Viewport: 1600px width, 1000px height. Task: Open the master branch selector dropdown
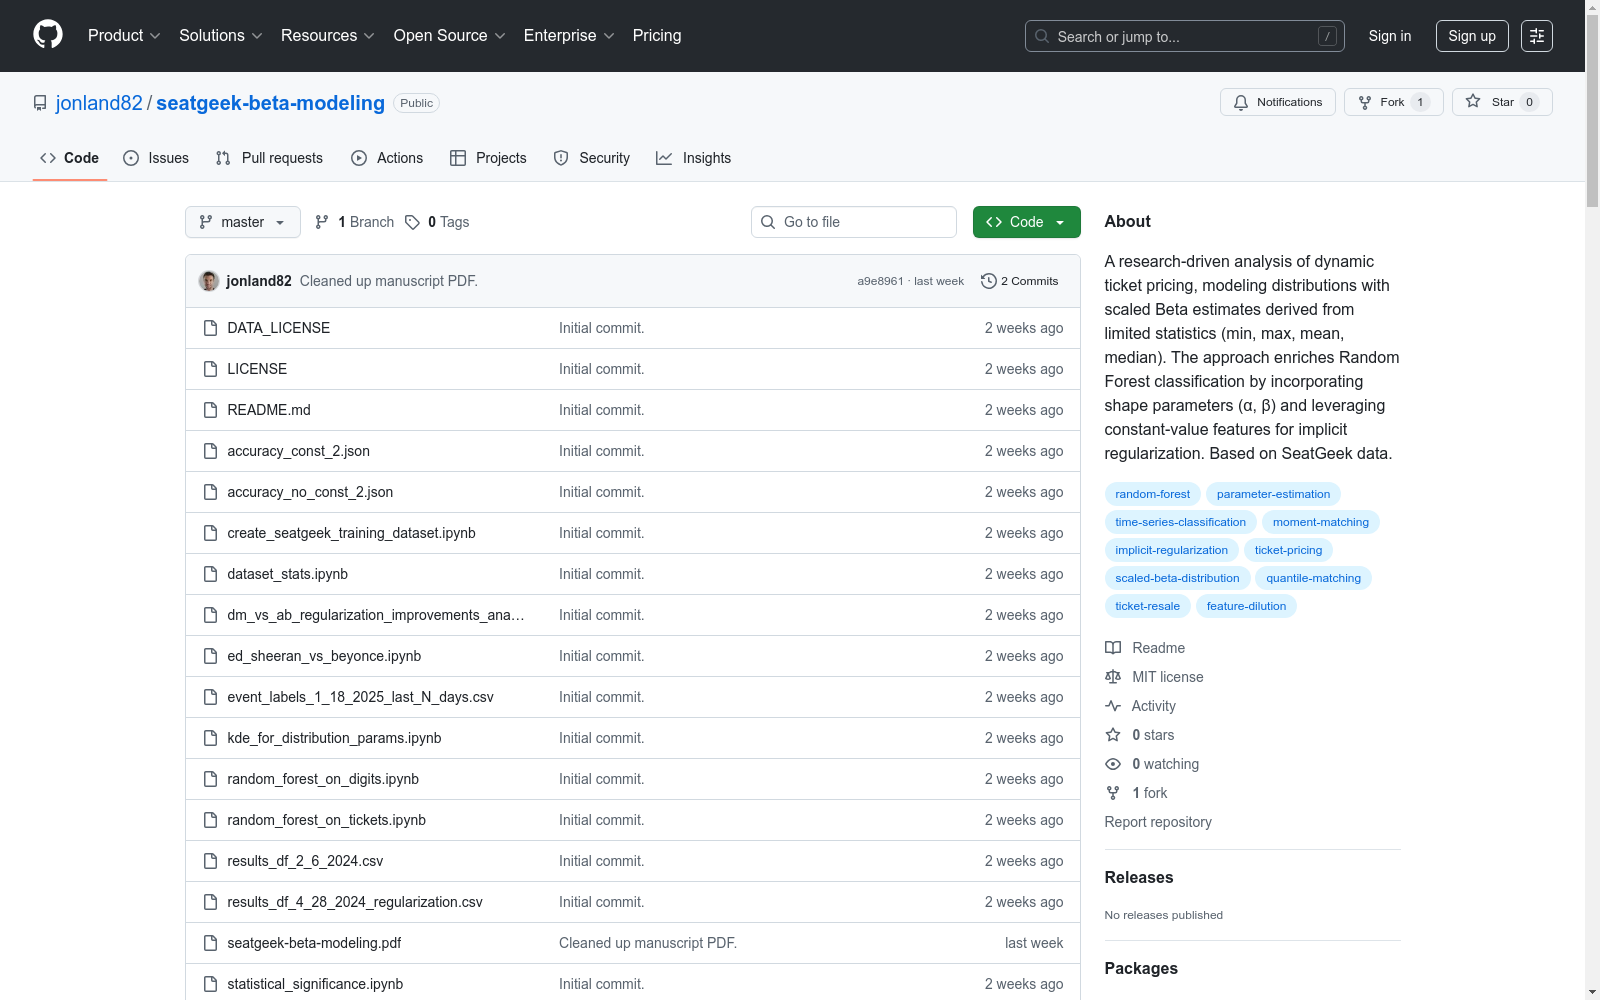(243, 222)
